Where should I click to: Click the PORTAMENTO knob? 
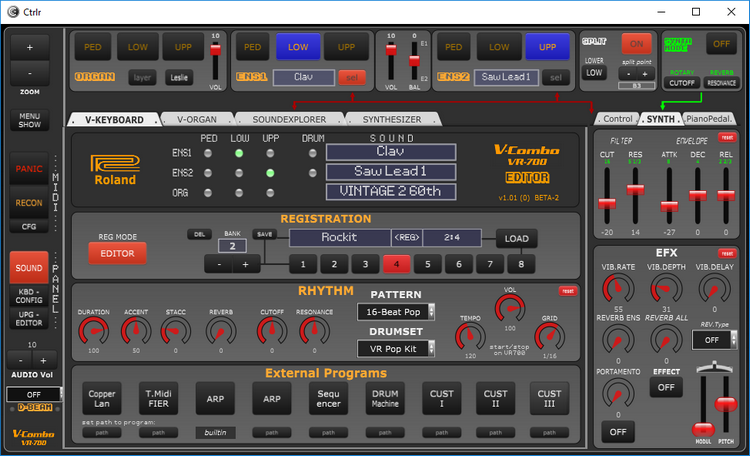618,394
